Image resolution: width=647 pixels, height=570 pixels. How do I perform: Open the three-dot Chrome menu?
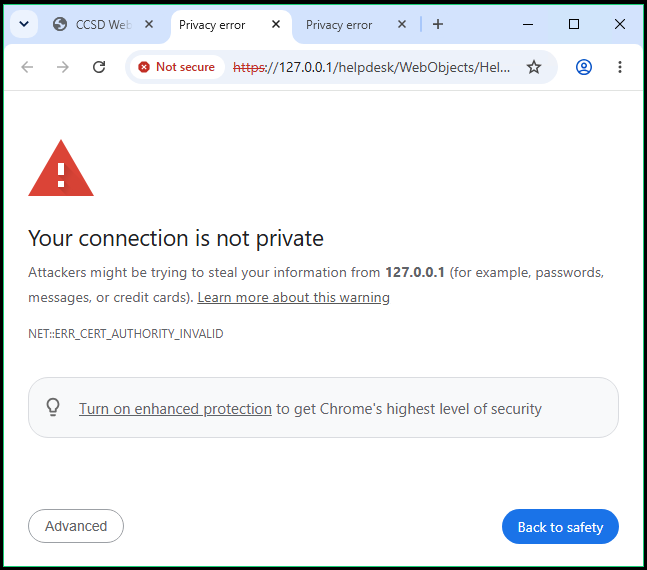tap(620, 67)
